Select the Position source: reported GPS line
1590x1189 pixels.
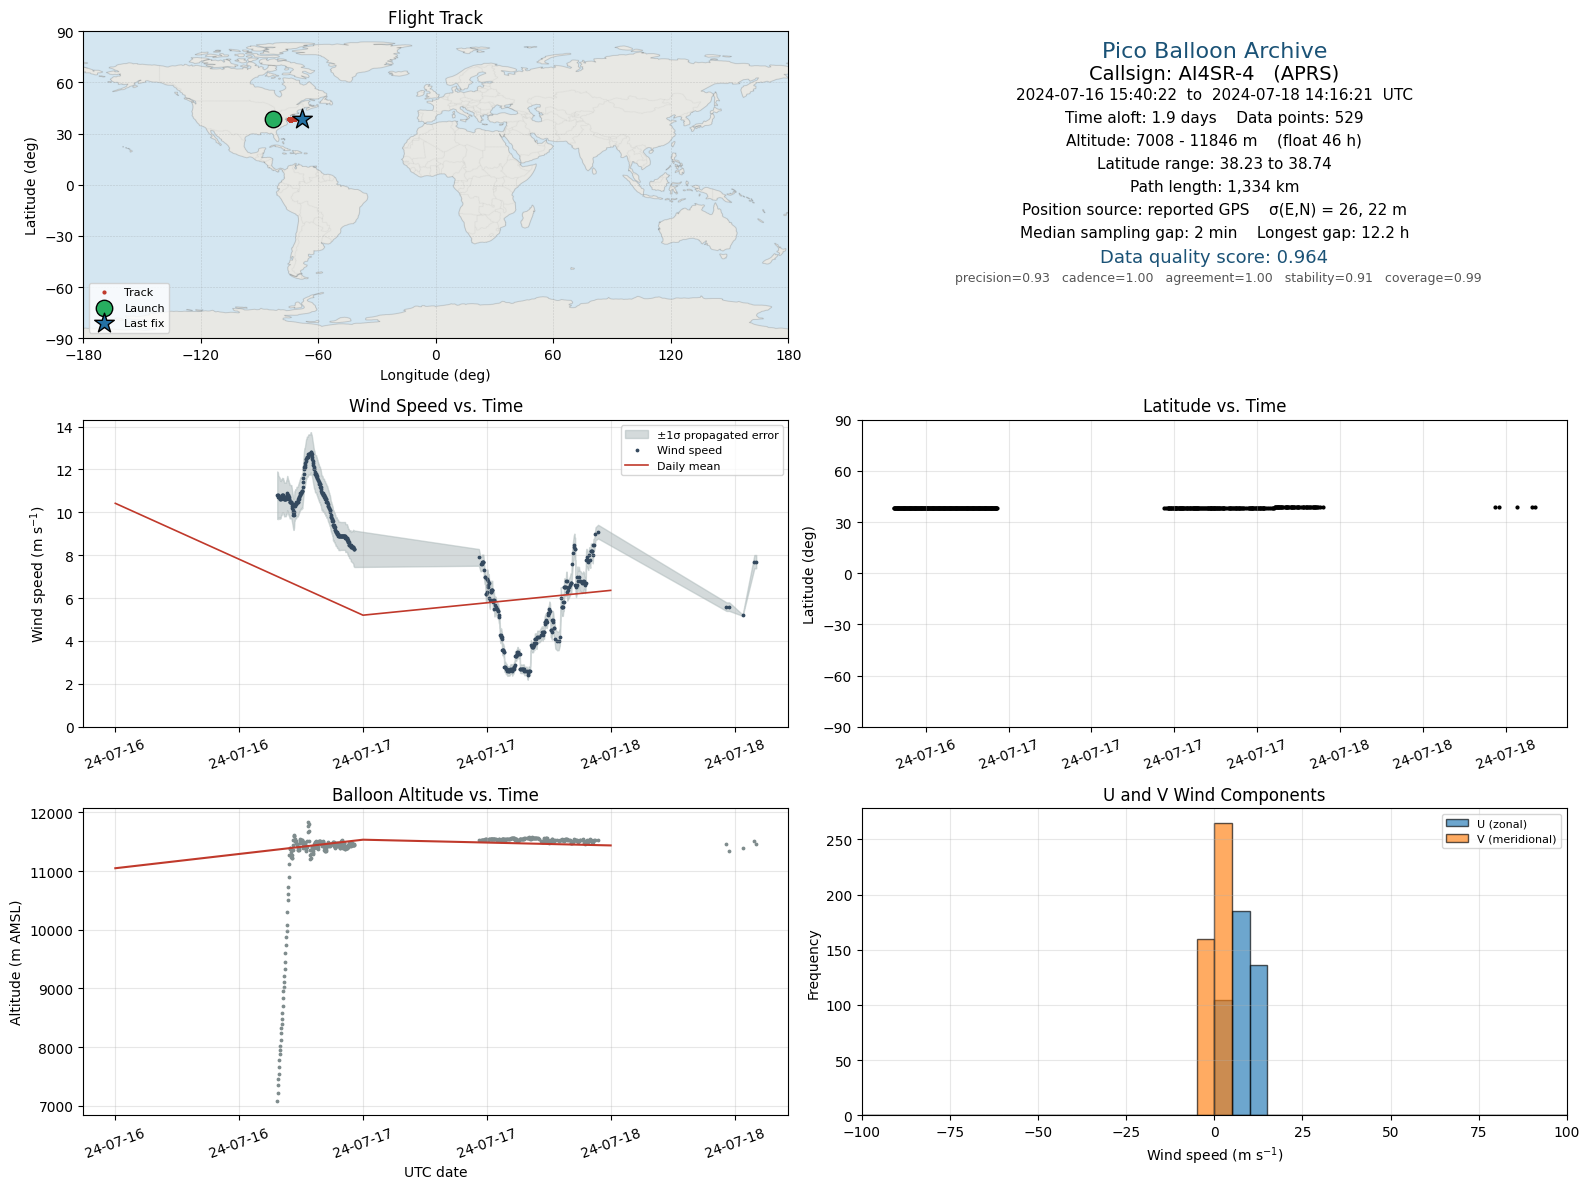point(1214,210)
